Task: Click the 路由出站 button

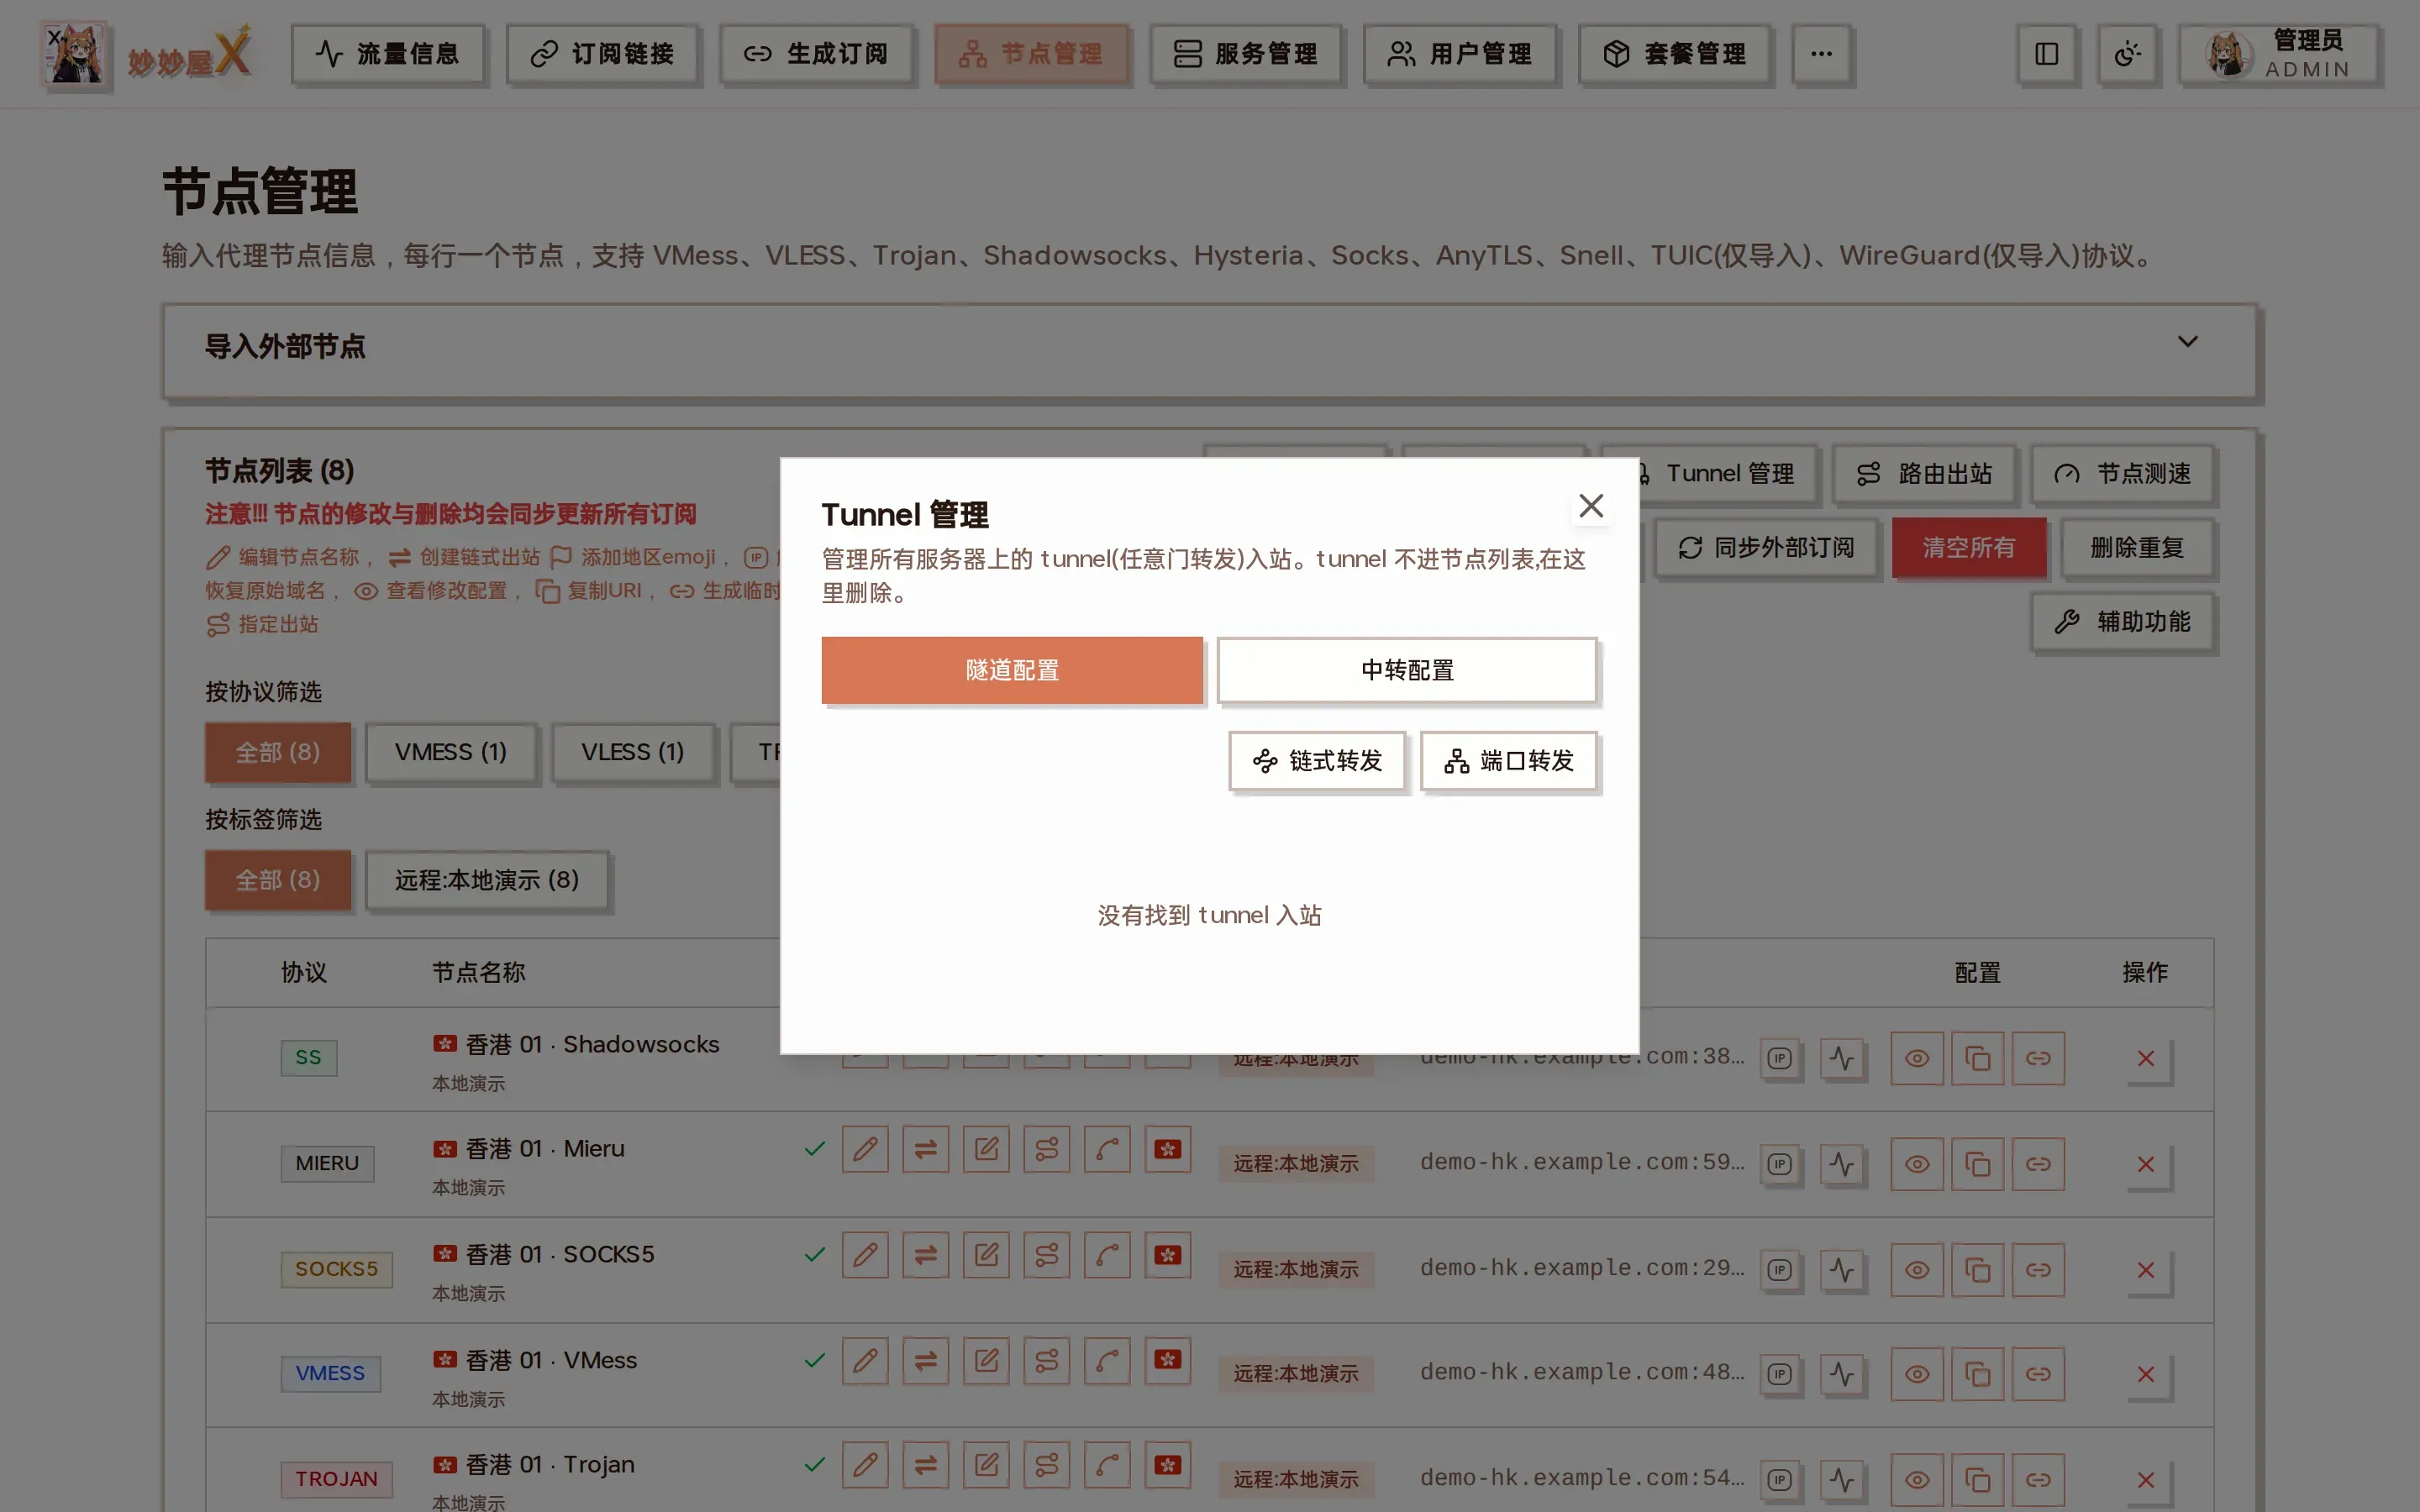Action: pyautogui.click(x=1924, y=473)
